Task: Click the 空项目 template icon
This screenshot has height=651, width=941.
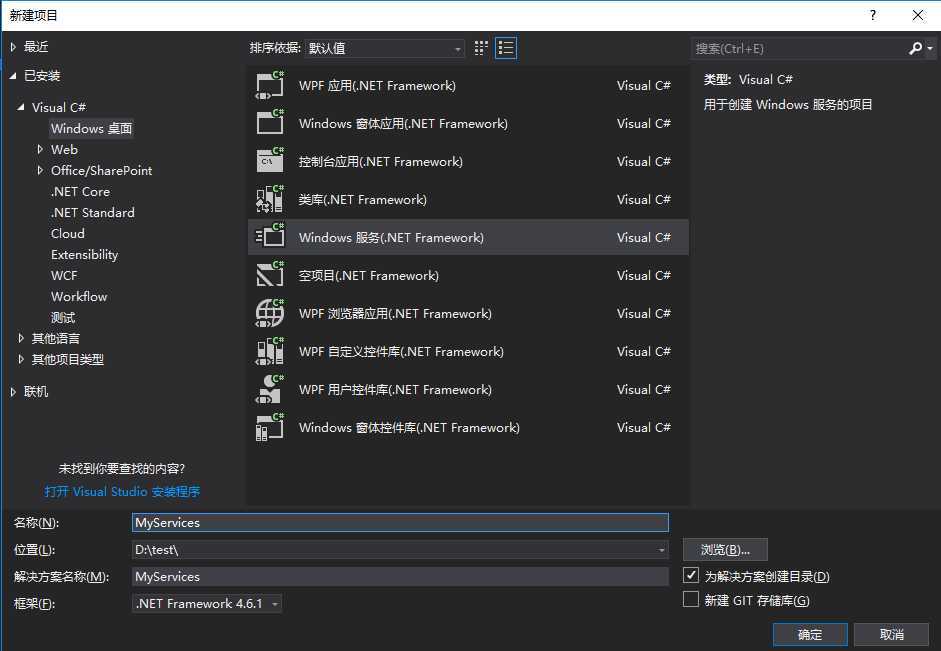Action: pyautogui.click(x=269, y=275)
